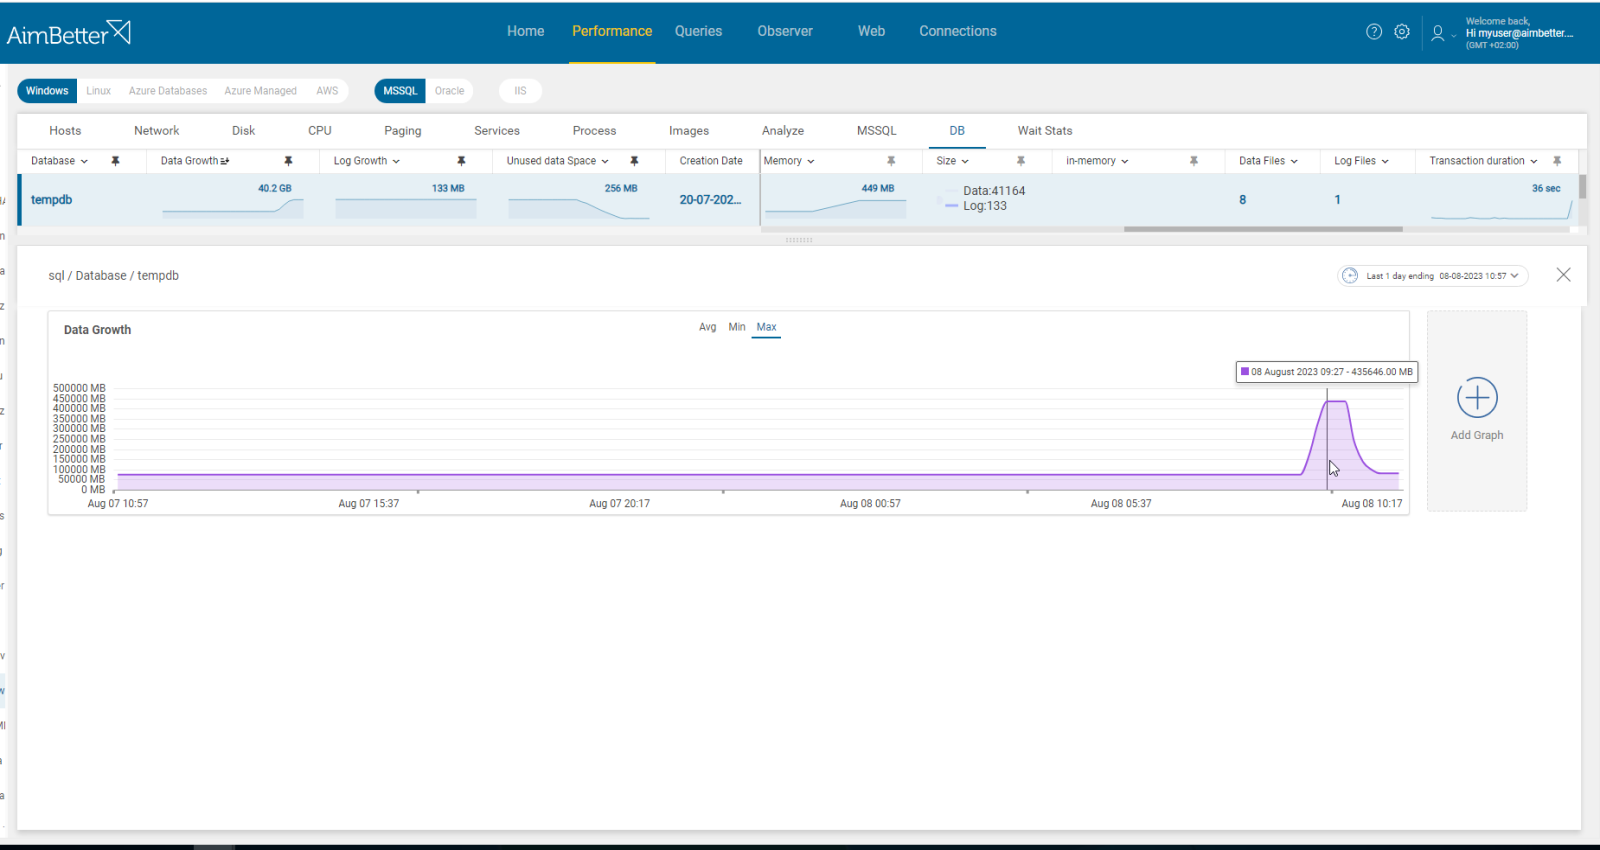The width and height of the screenshot is (1600, 850).
Task: Go to the Home menu
Action: tap(525, 31)
